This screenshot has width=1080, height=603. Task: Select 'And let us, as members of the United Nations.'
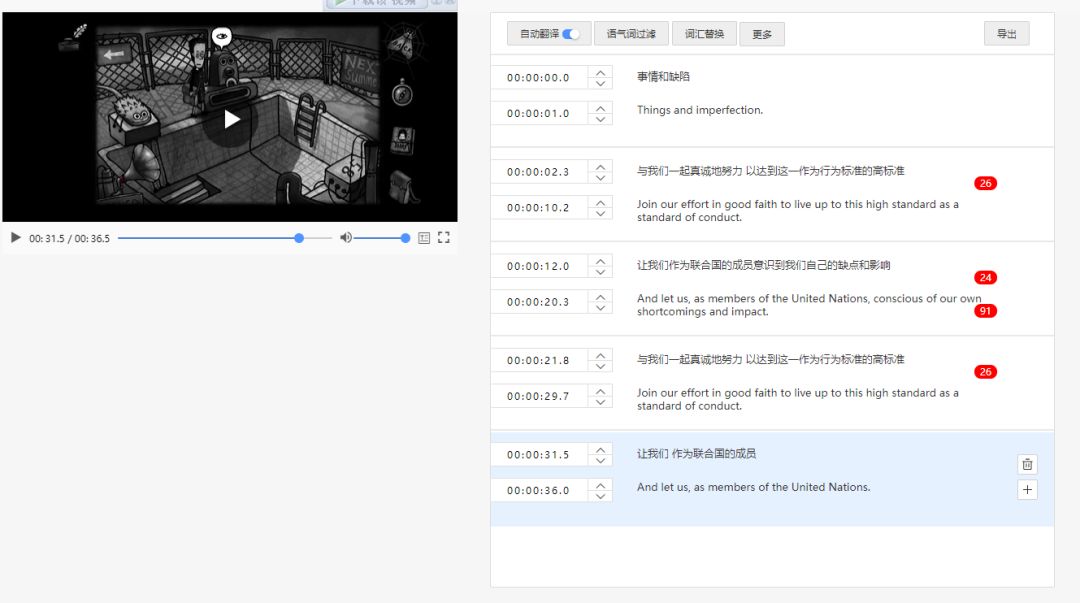754,487
